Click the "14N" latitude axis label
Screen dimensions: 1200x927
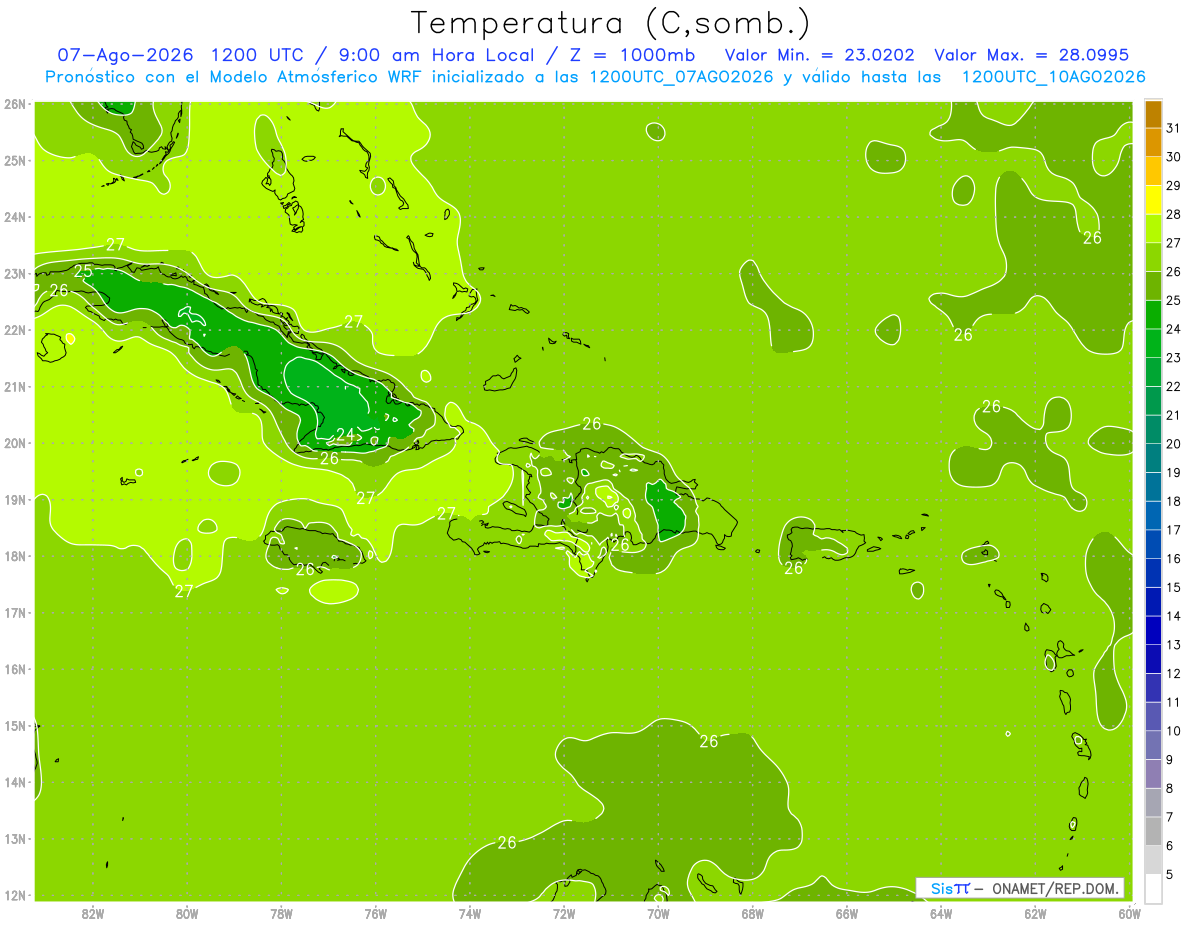click(x=15, y=782)
